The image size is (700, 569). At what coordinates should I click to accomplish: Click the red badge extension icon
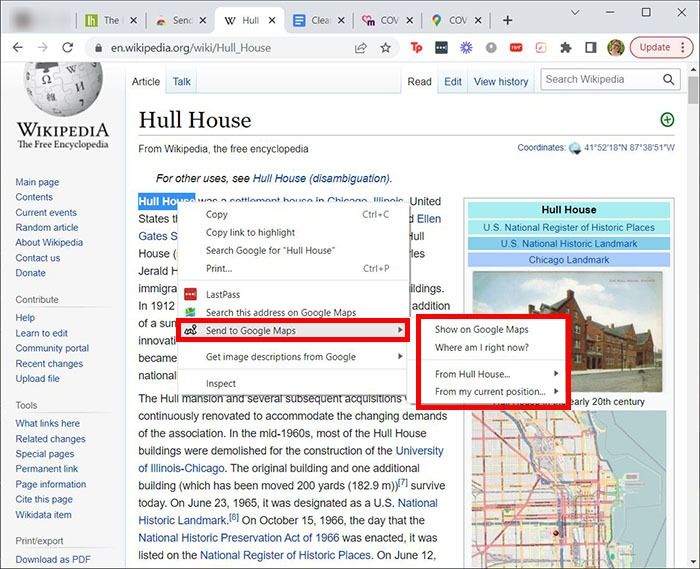click(516, 47)
